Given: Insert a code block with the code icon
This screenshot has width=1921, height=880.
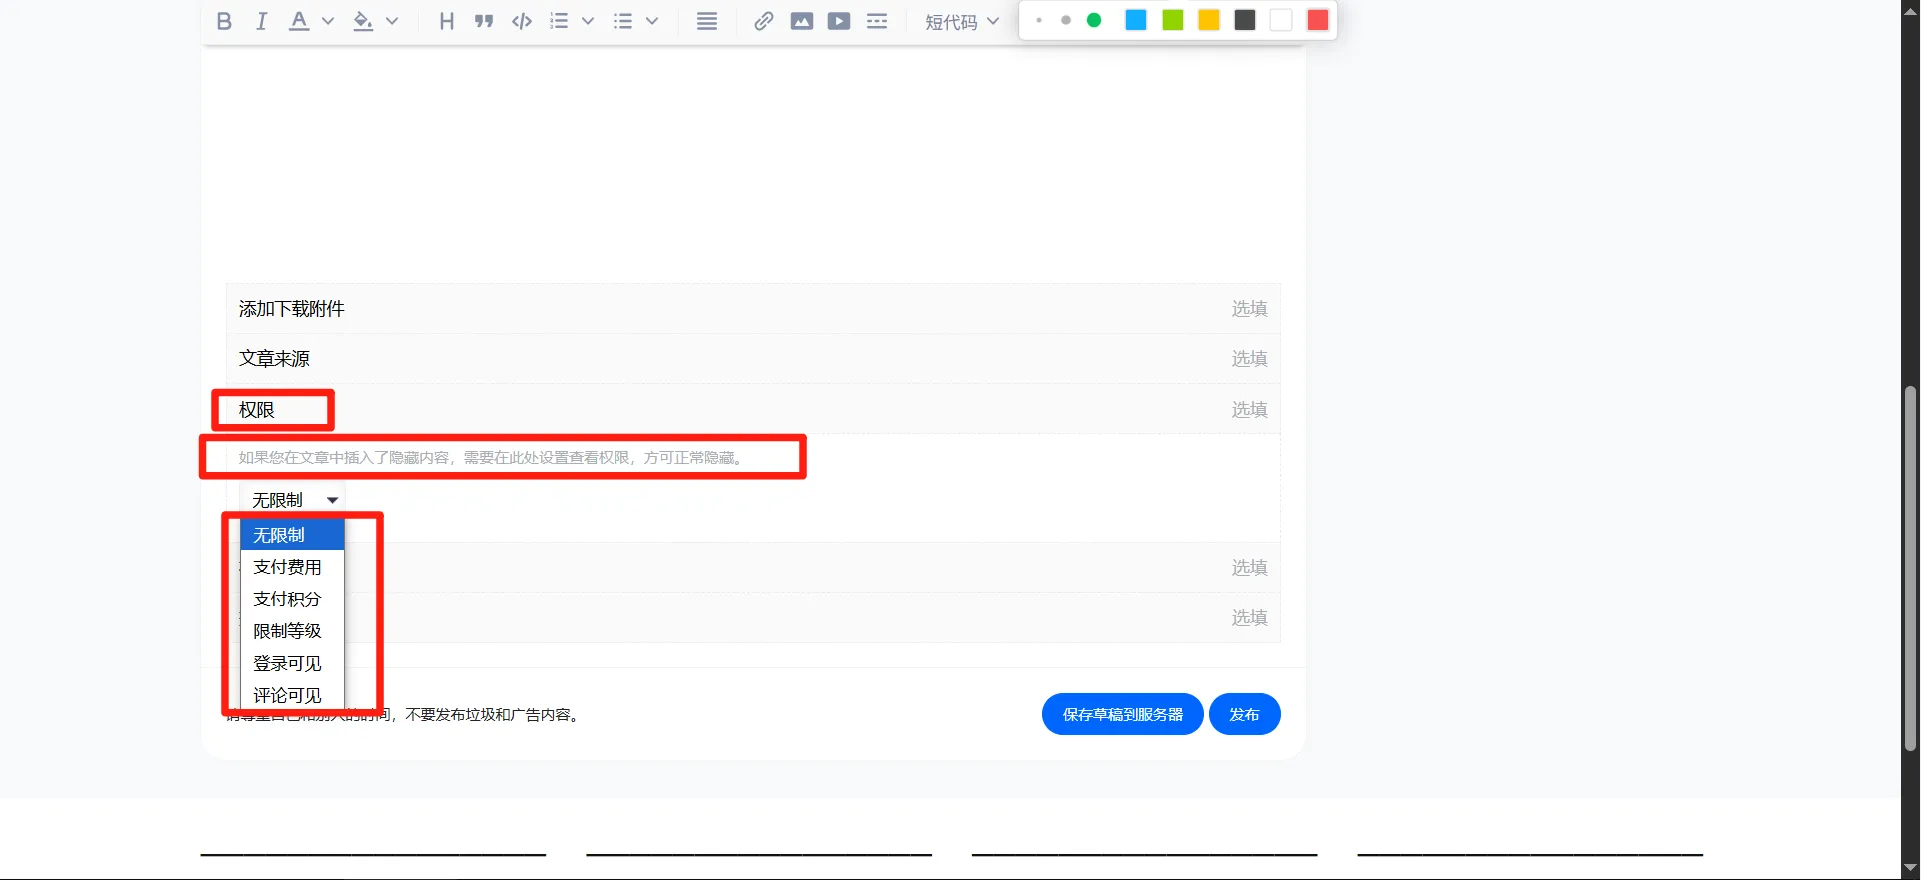Looking at the screenshot, I should pyautogui.click(x=521, y=21).
